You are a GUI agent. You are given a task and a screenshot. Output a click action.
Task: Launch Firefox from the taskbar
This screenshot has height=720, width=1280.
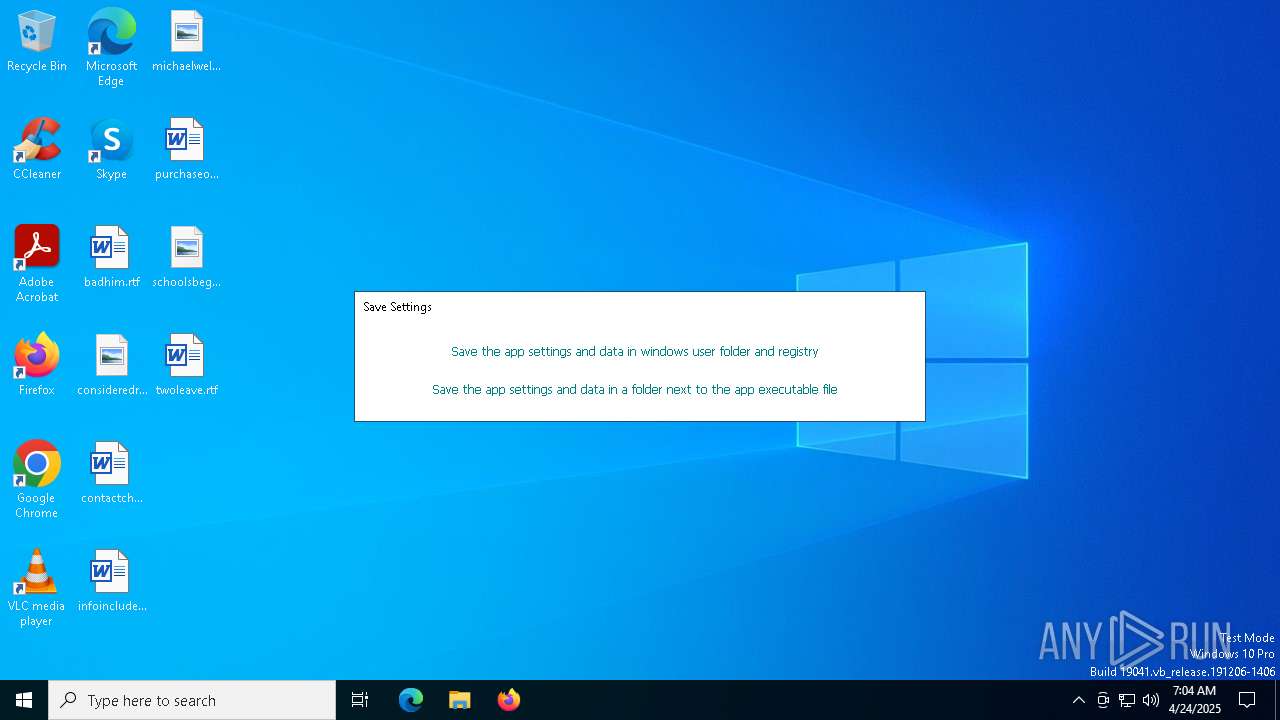click(x=509, y=700)
